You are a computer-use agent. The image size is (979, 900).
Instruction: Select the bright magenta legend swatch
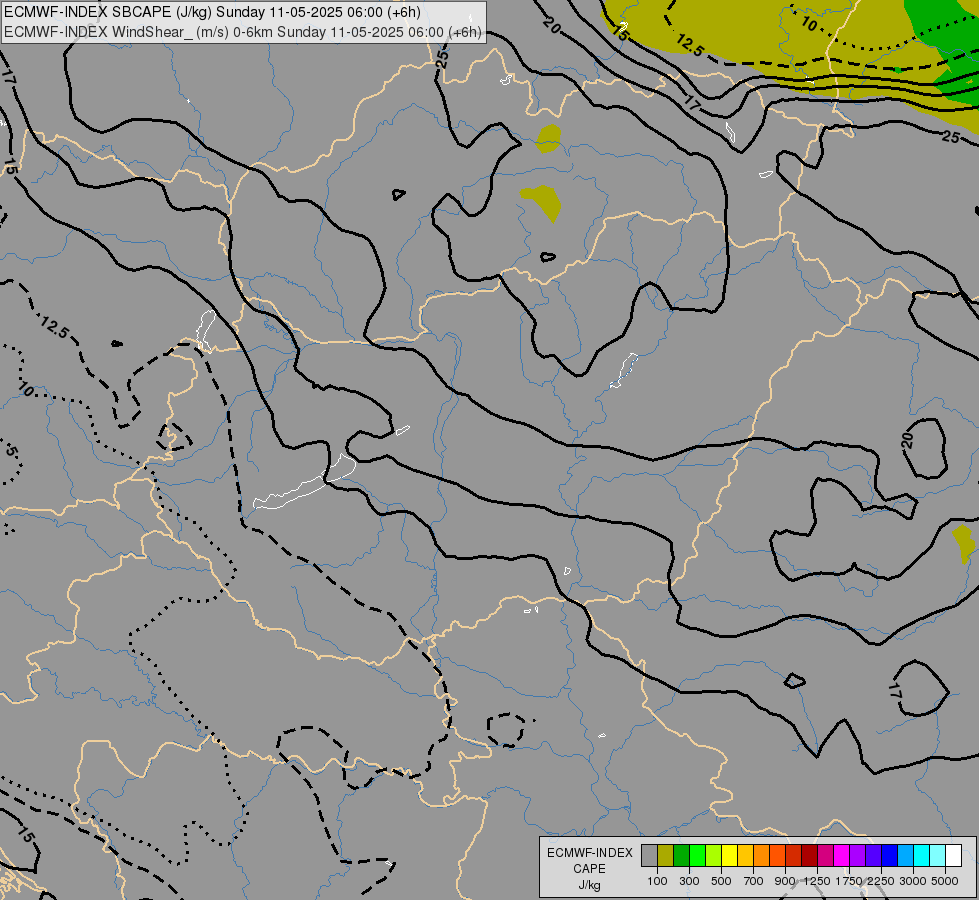click(x=842, y=856)
